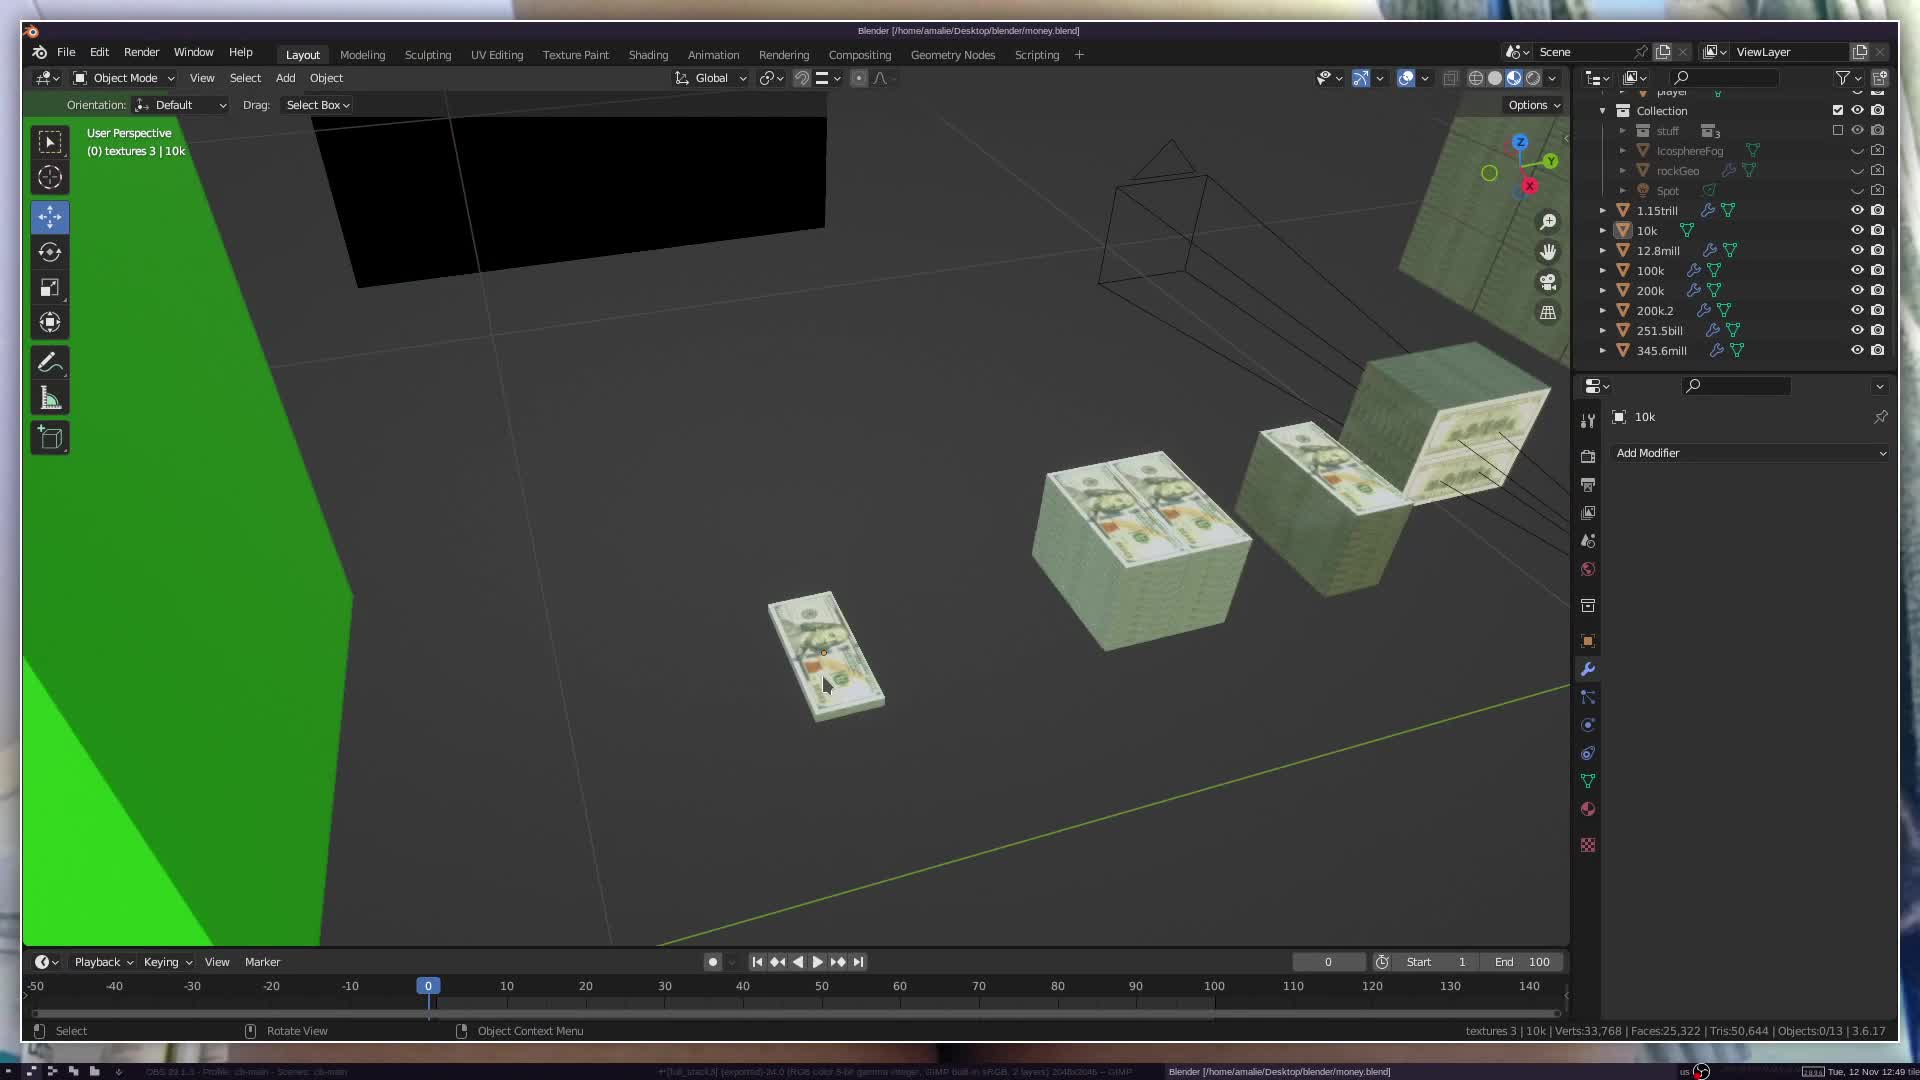Select the Annotate pencil tool

50,363
